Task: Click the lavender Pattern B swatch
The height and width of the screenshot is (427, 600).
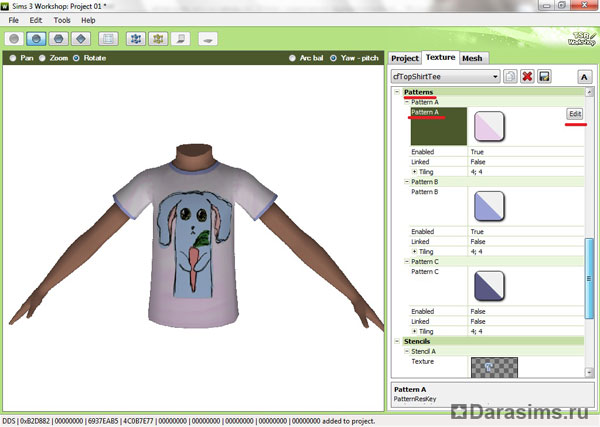Action: tap(489, 206)
